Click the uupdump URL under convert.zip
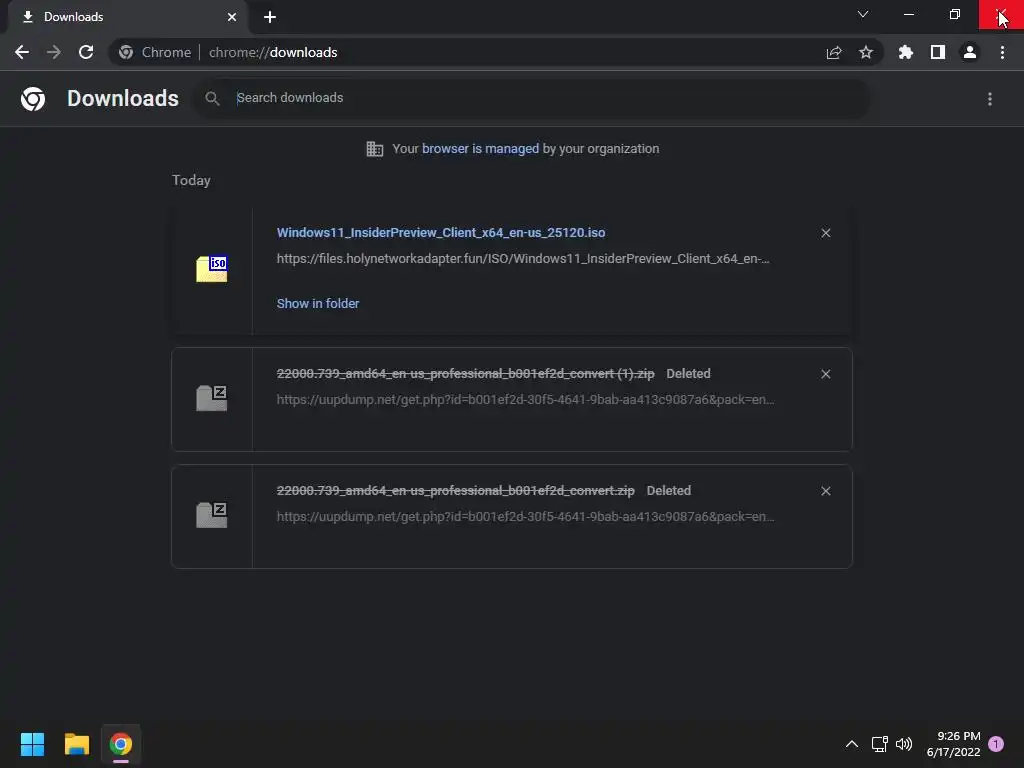Image resolution: width=1024 pixels, height=768 pixels. point(526,517)
